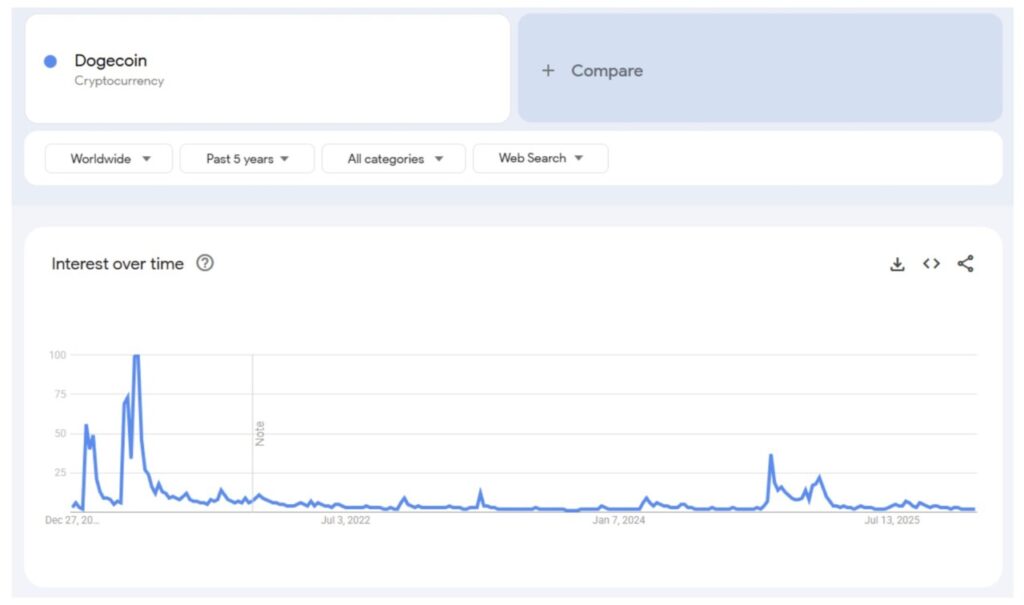1024x605 pixels.
Task: Click the Cryptocurrency subtitle under Dogecoin
Action: tap(119, 81)
